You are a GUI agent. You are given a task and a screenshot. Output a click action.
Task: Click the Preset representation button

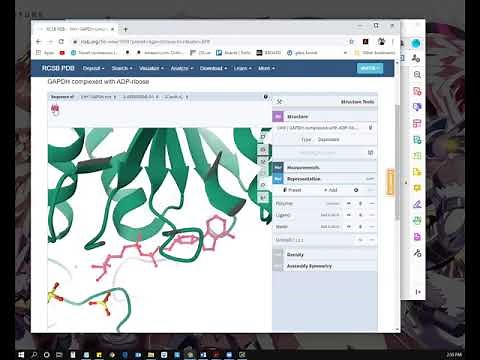pyautogui.click(x=292, y=190)
